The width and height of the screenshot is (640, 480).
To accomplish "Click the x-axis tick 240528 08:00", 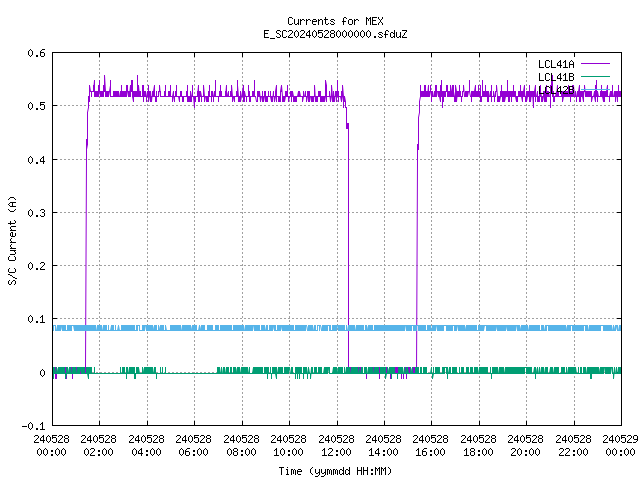I will click(241, 445).
